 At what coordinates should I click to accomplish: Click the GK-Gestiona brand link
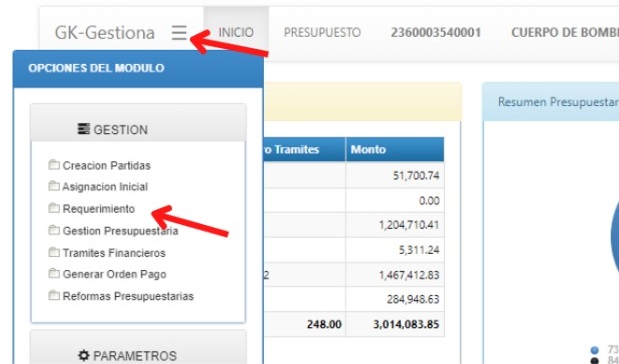coord(105,33)
